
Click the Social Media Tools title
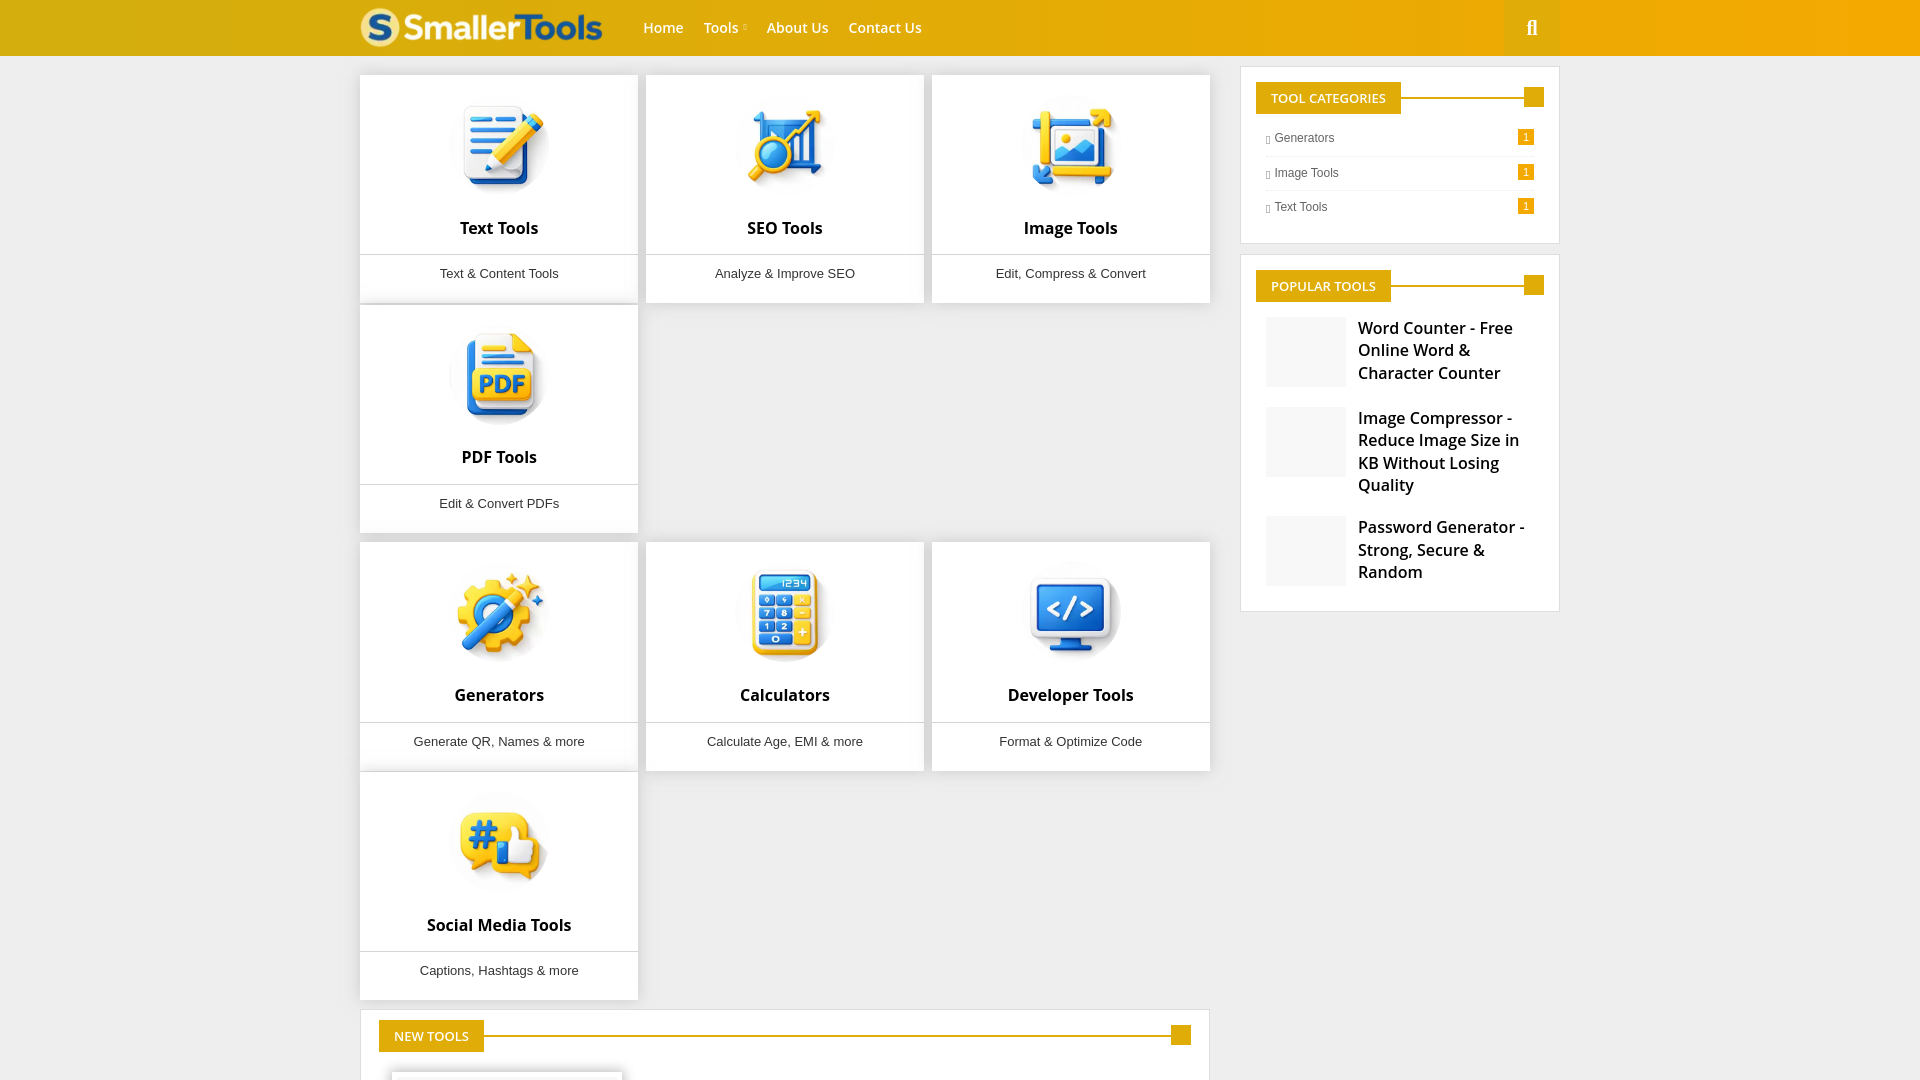499,925
